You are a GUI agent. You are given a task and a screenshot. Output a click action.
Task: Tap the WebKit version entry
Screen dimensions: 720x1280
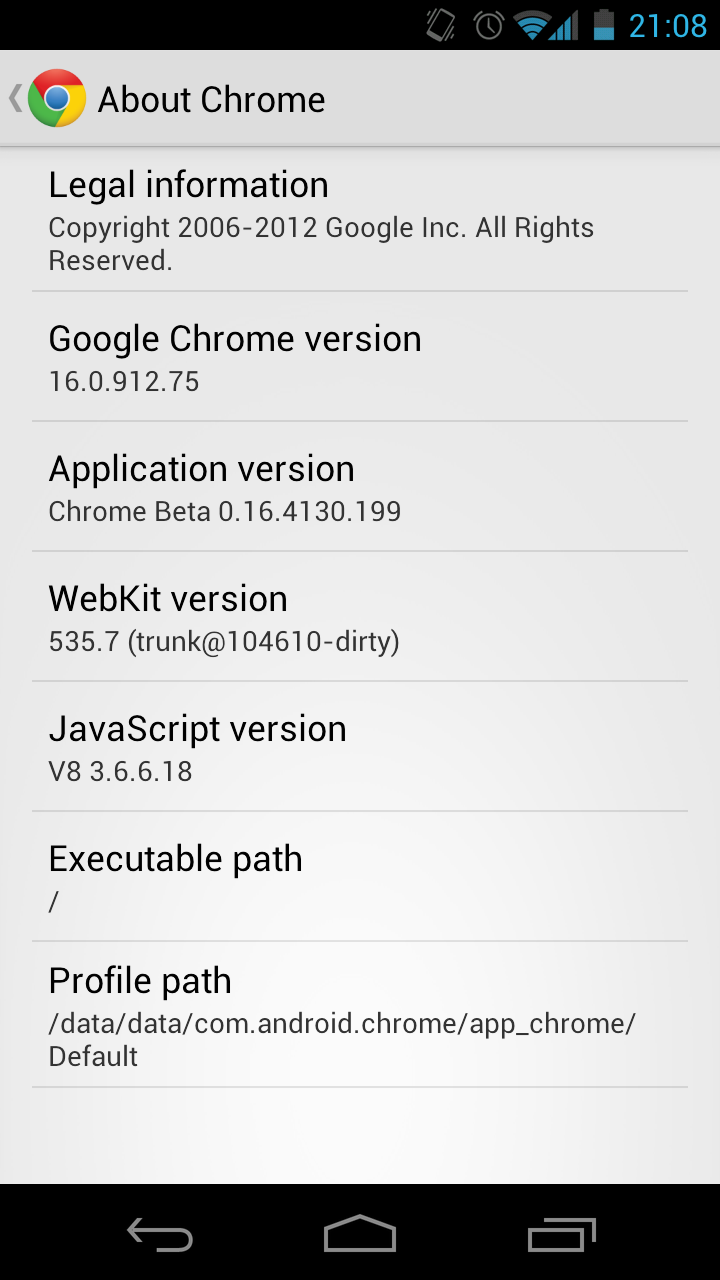pyautogui.click(x=360, y=617)
